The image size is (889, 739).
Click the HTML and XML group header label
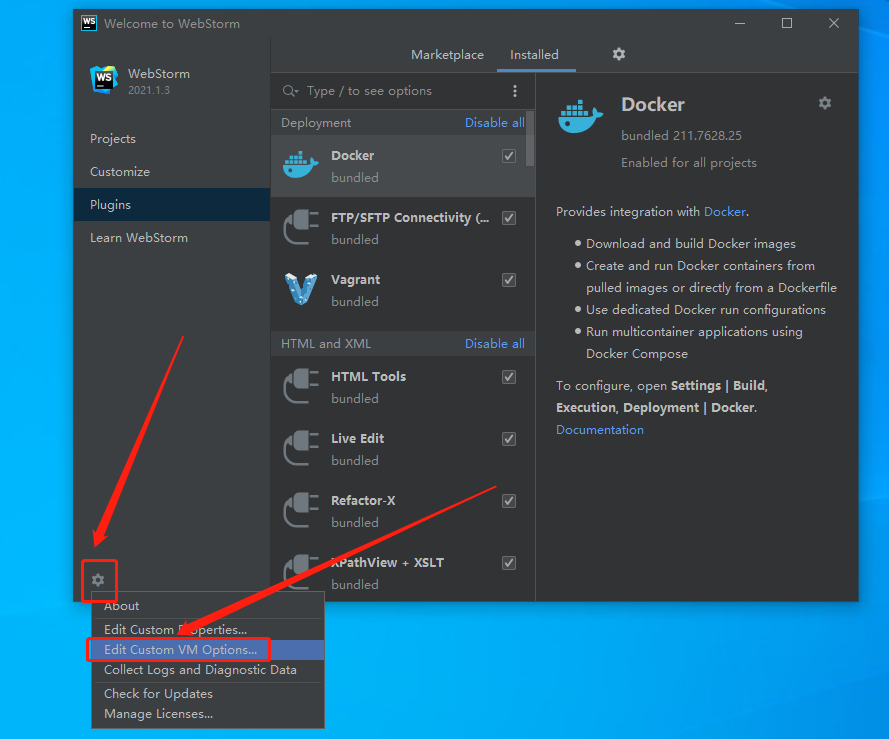(326, 344)
